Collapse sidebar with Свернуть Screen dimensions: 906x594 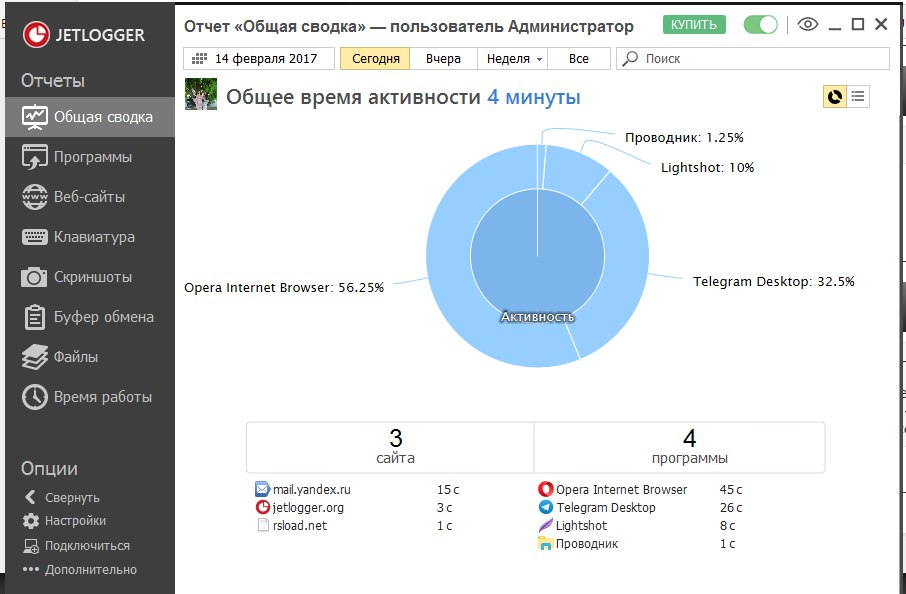[x=62, y=498]
